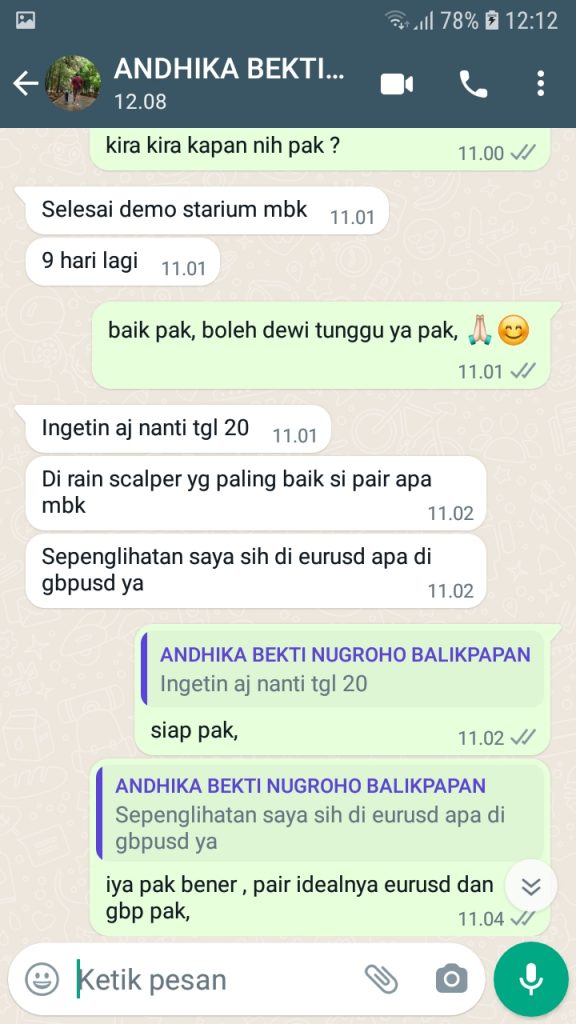This screenshot has width=576, height=1024.
Task: Tap the 'baik pak, boleh dewi tunggu' message
Action: pyautogui.click(x=321, y=345)
